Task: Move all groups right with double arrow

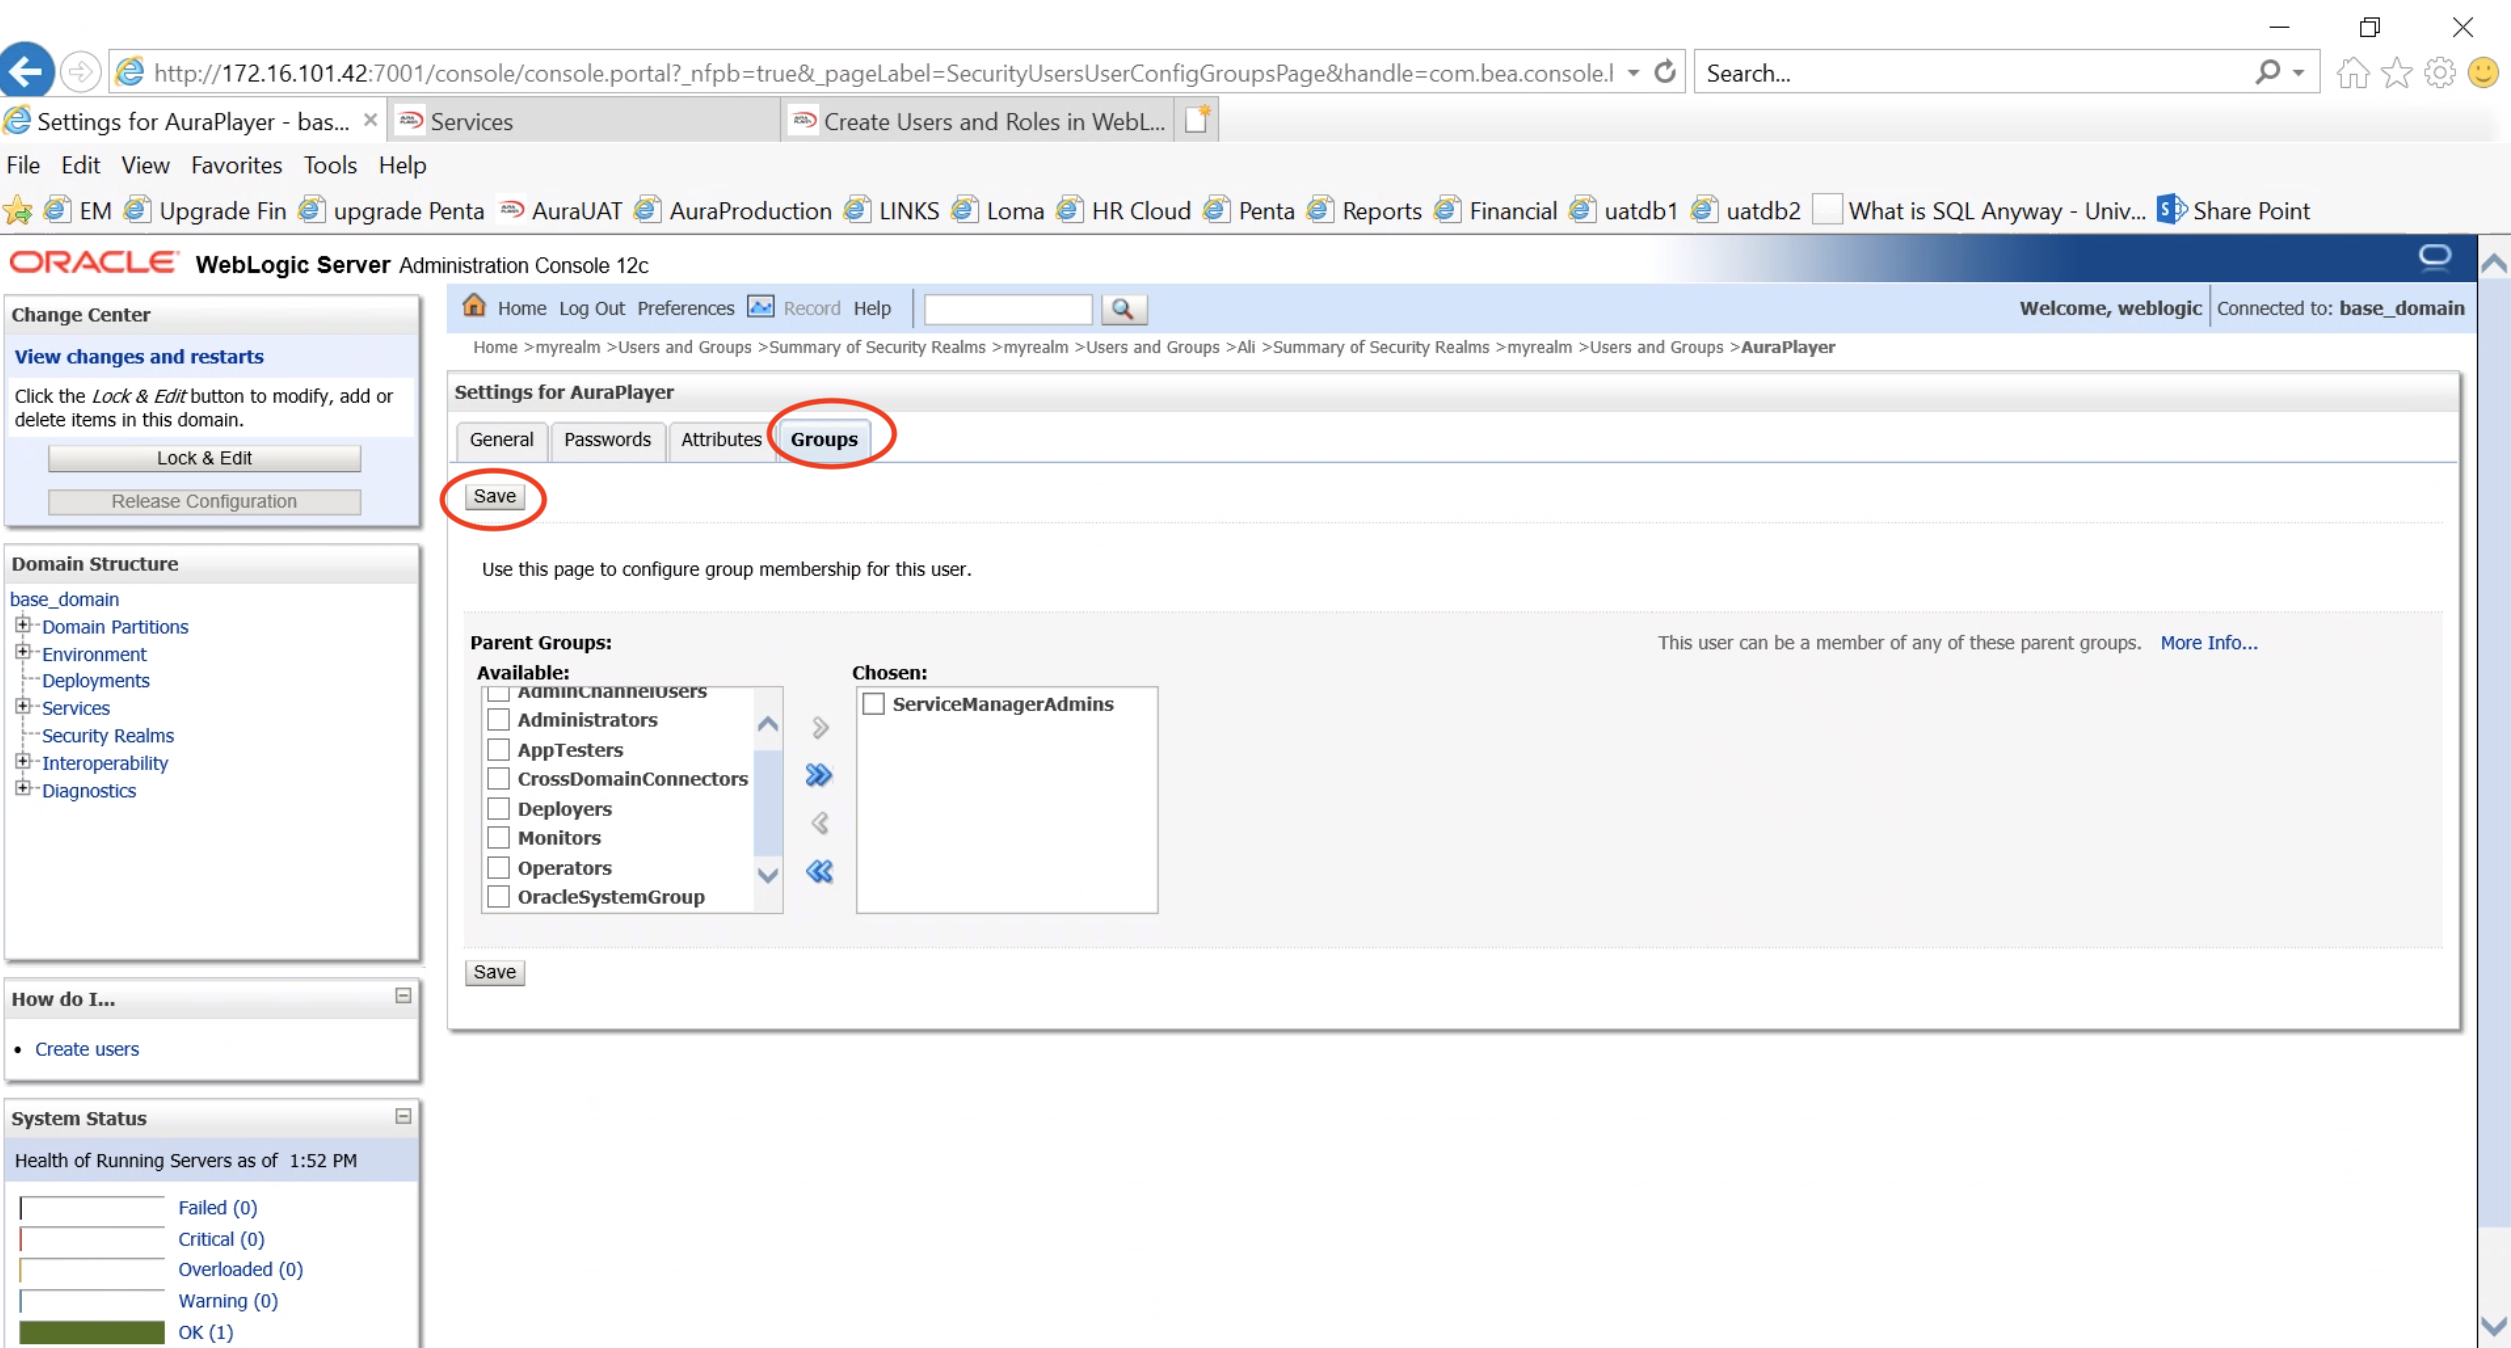Action: pyautogui.click(x=819, y=775)
